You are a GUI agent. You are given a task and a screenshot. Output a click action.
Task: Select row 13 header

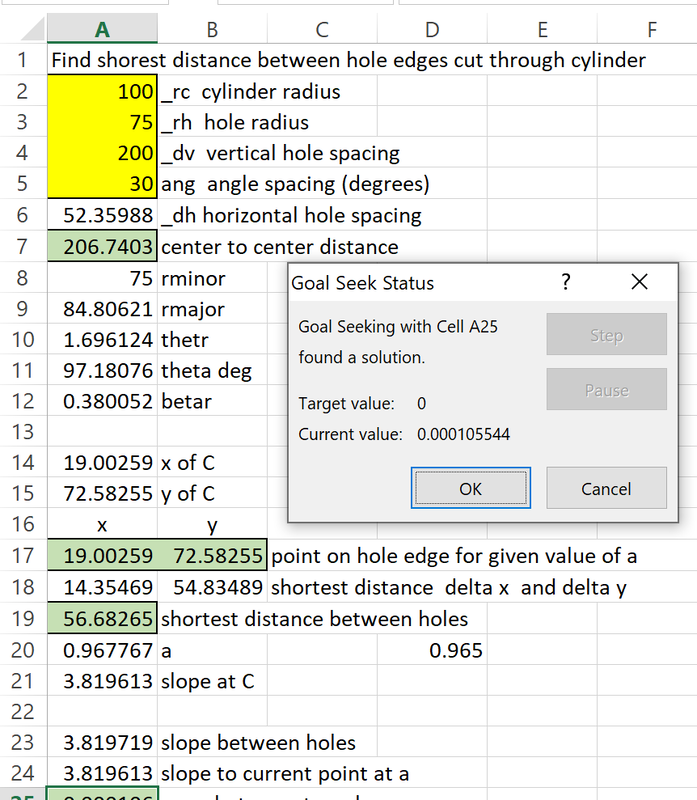point(22,432)
